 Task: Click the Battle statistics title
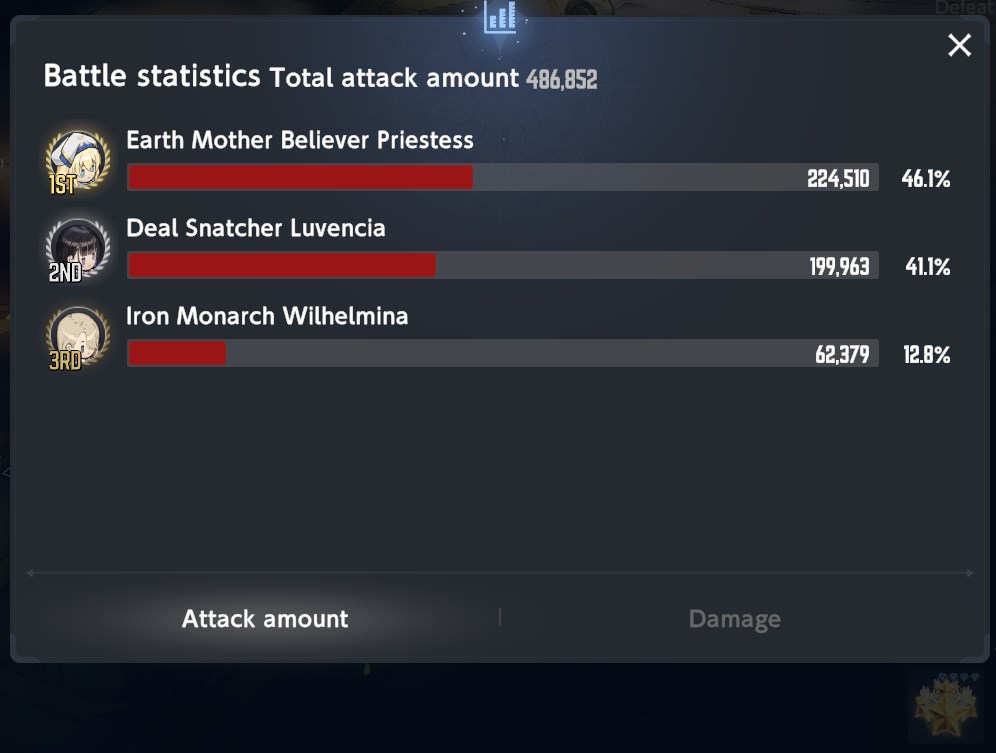click(x=152, y=76)
